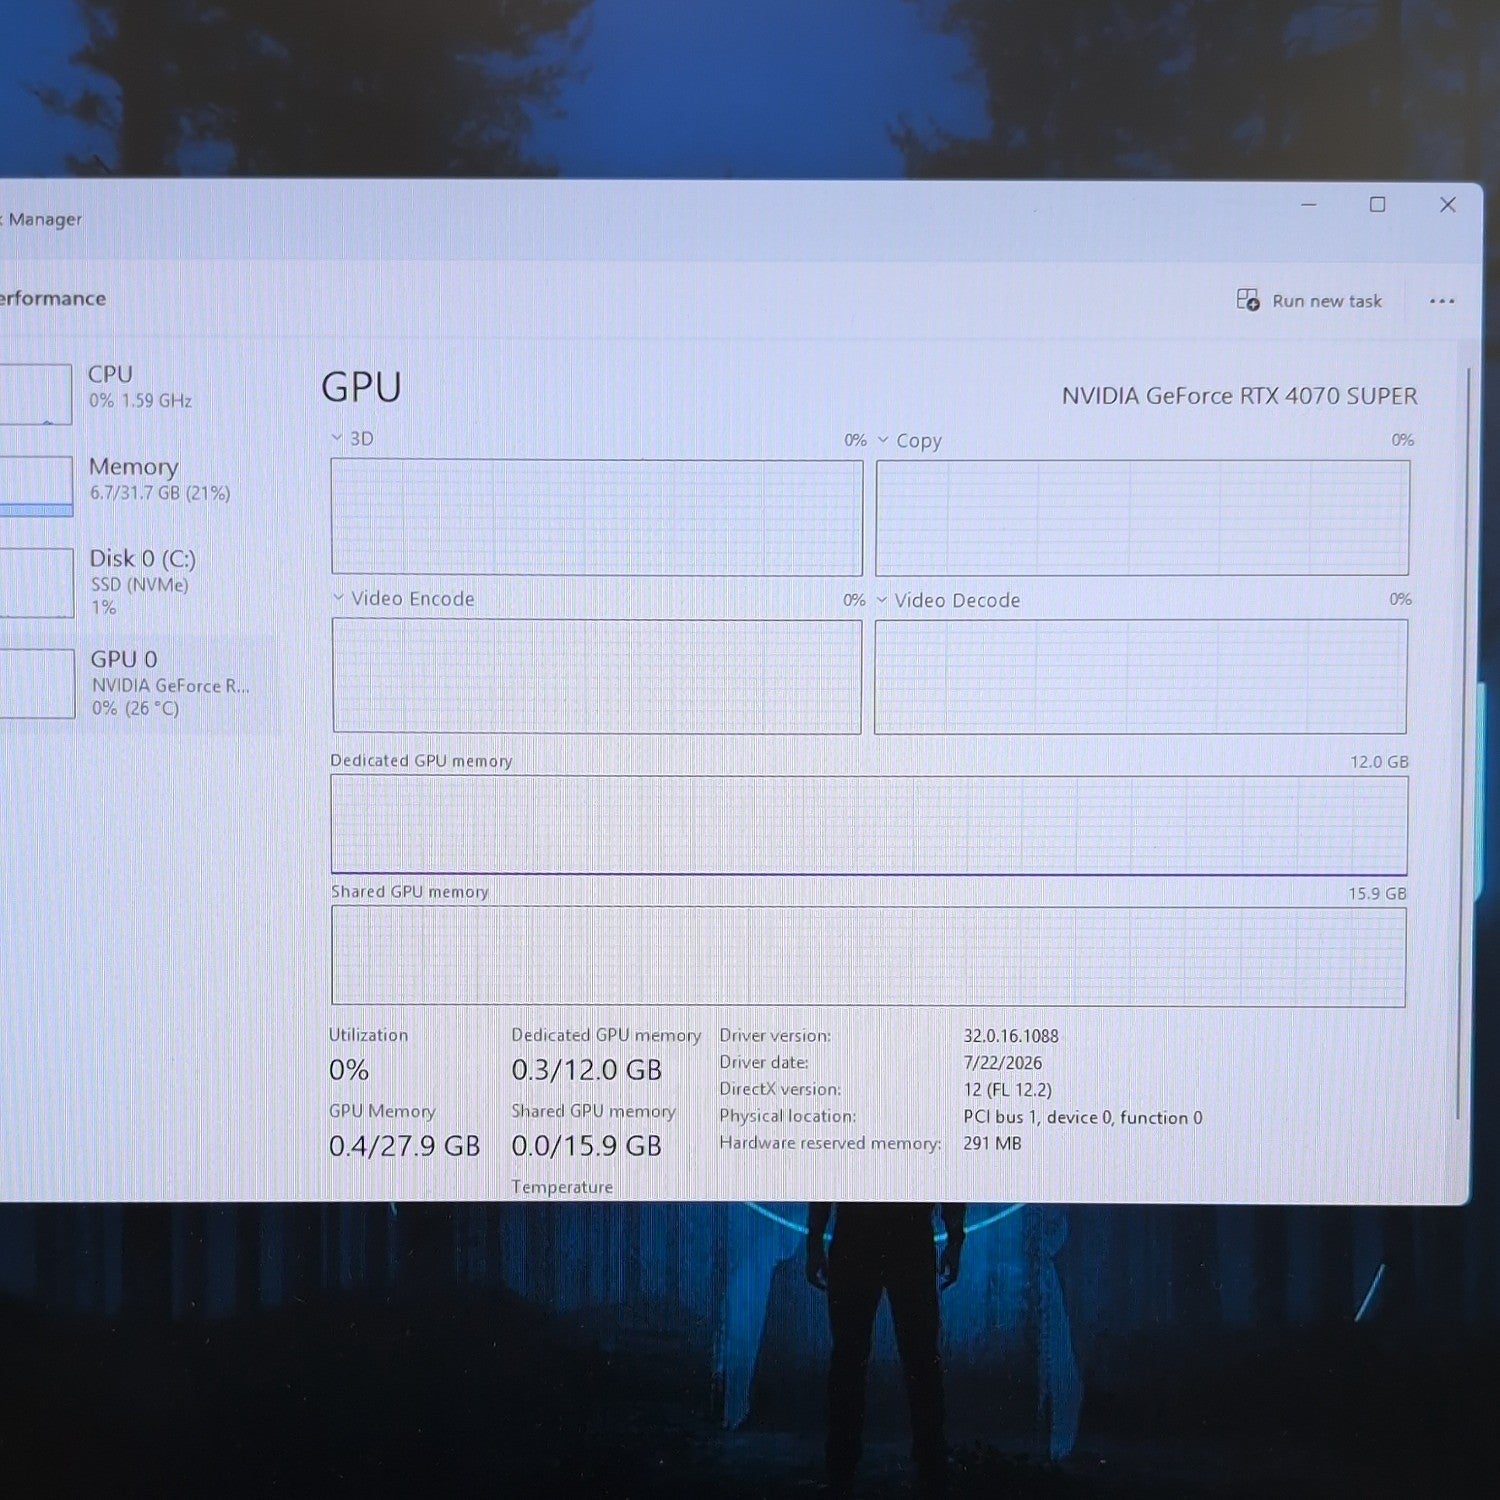Click the 291 MB hardware reserved value
Screen dimensions: 1500x1500
993,1143
